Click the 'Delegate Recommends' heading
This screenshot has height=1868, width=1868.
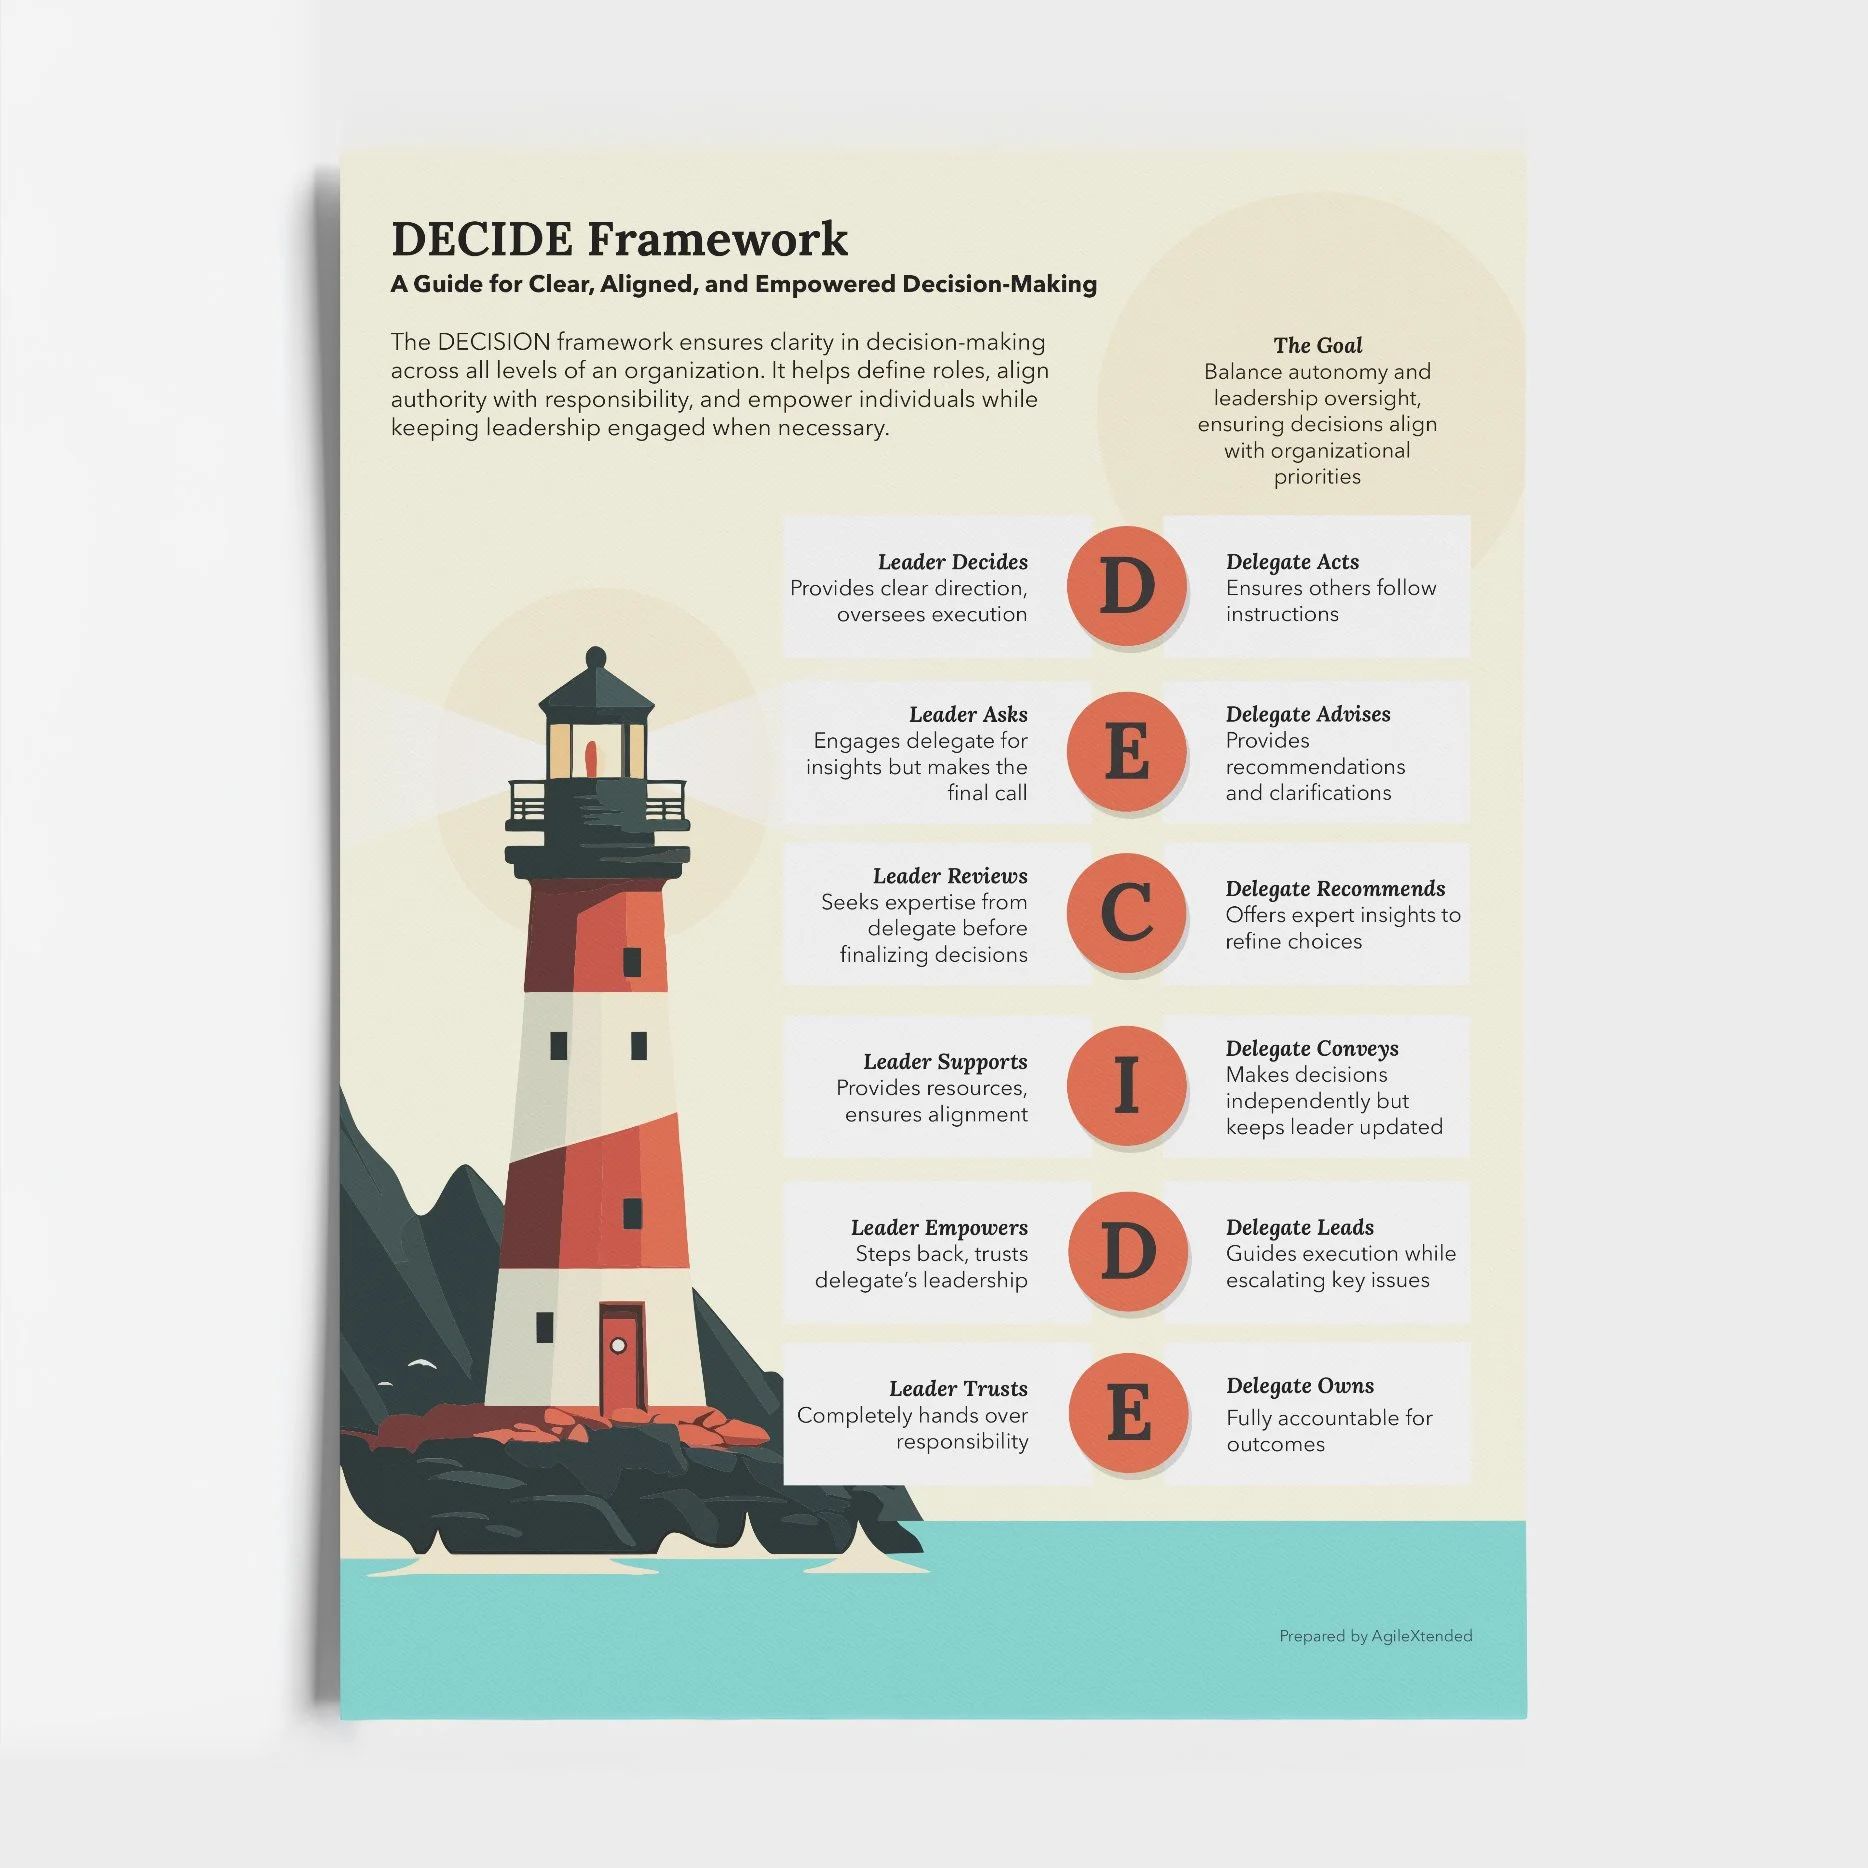click(x=1335, y=889)
